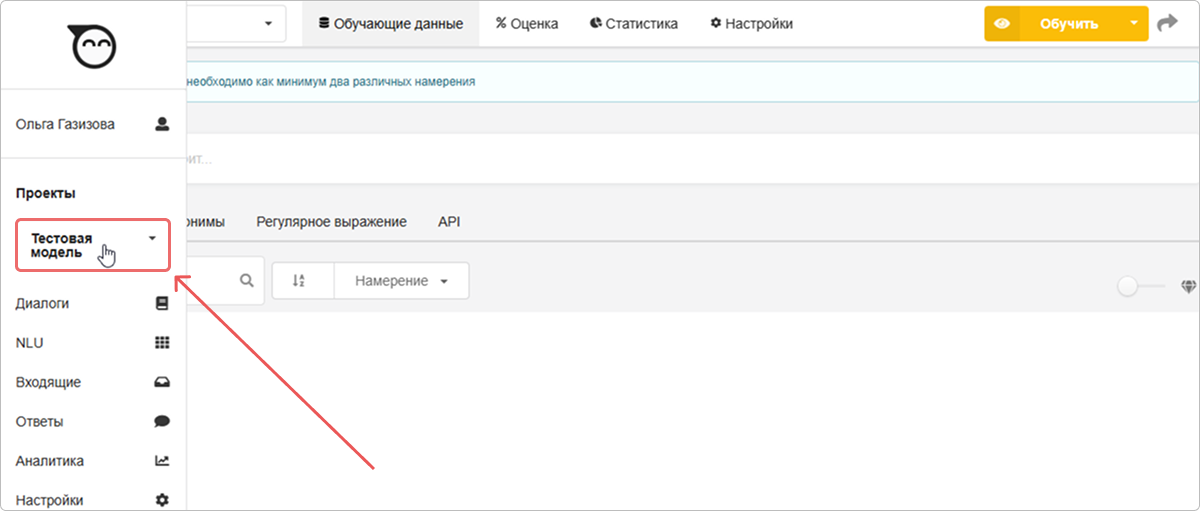Click the diamond icon near slider
1200x511 pixels.
[1188, 287]
